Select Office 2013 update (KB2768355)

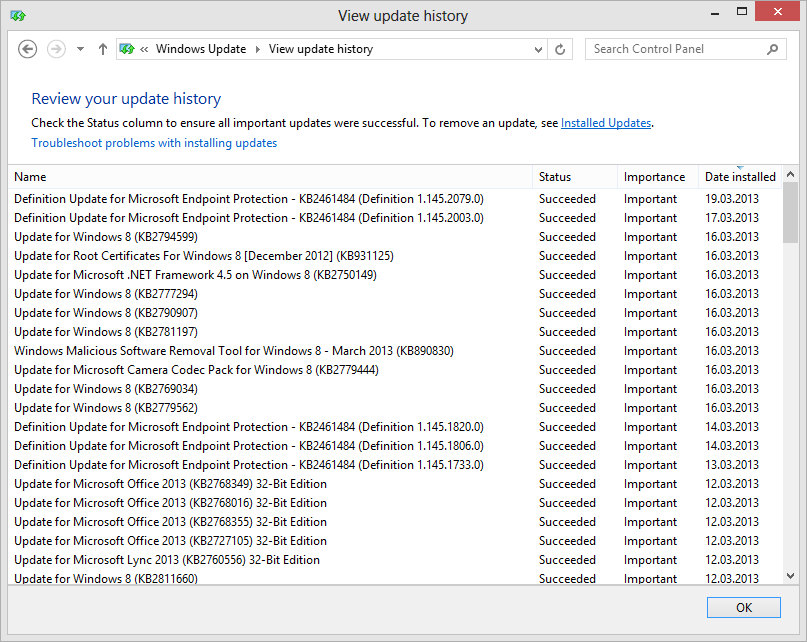[395, 523]
